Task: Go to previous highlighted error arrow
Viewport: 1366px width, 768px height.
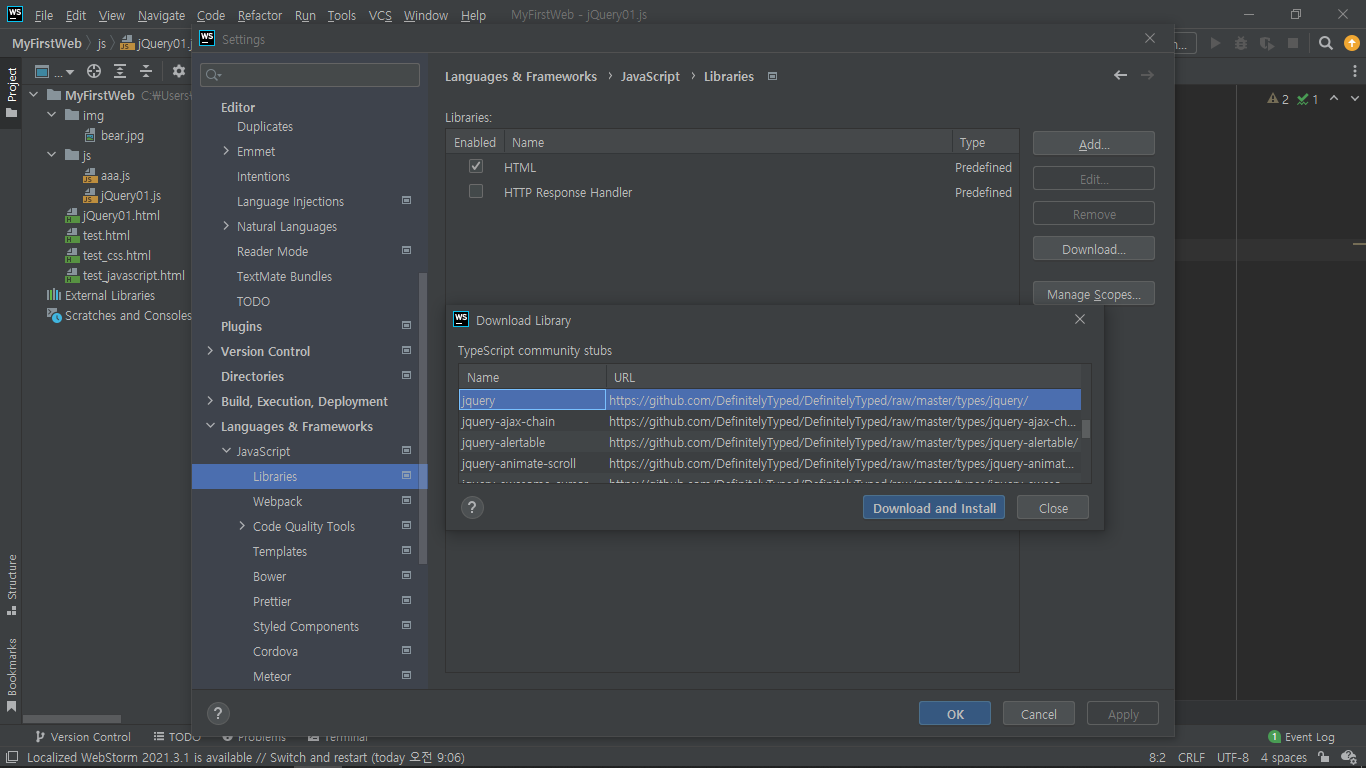Action: 1334,99
